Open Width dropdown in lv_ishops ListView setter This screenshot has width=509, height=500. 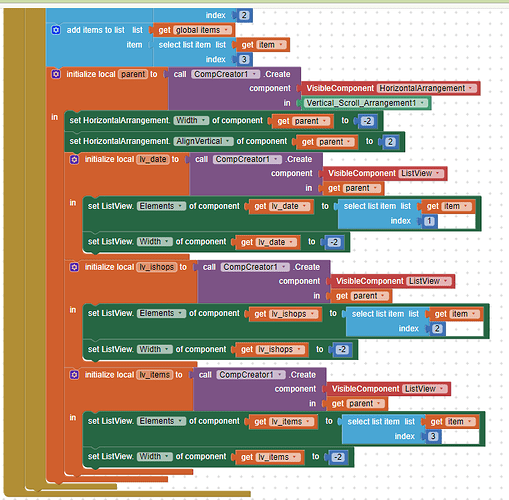tap(155, 349)
